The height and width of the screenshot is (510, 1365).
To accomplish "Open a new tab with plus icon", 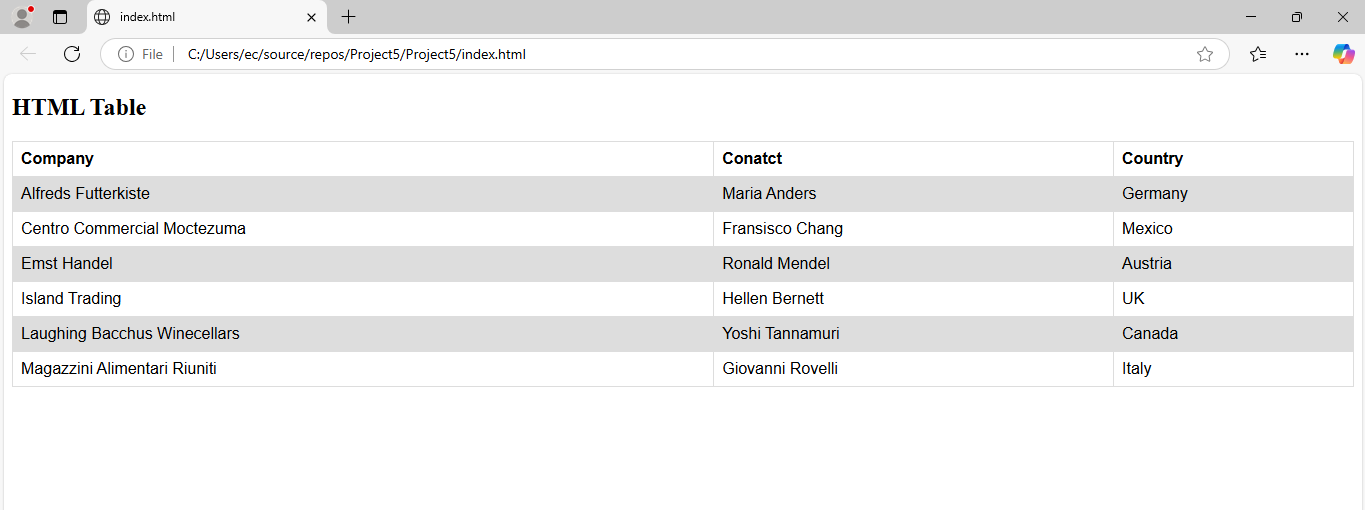I will (x=348, y=17).
